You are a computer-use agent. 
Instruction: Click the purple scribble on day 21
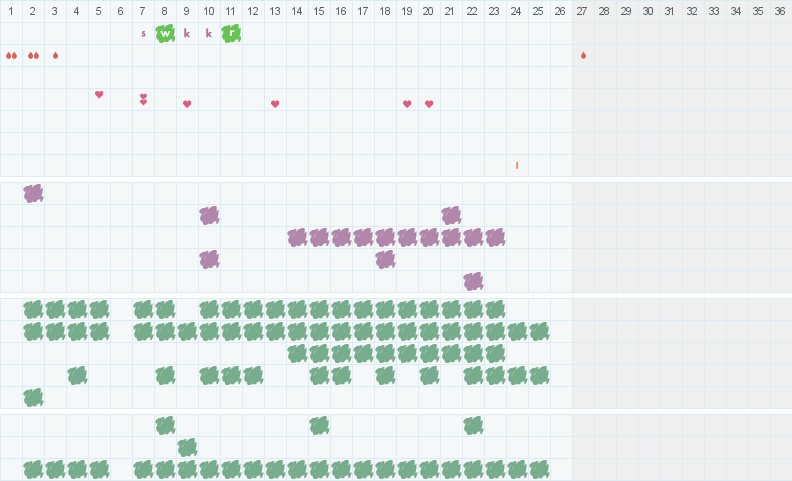coord(451,215)
